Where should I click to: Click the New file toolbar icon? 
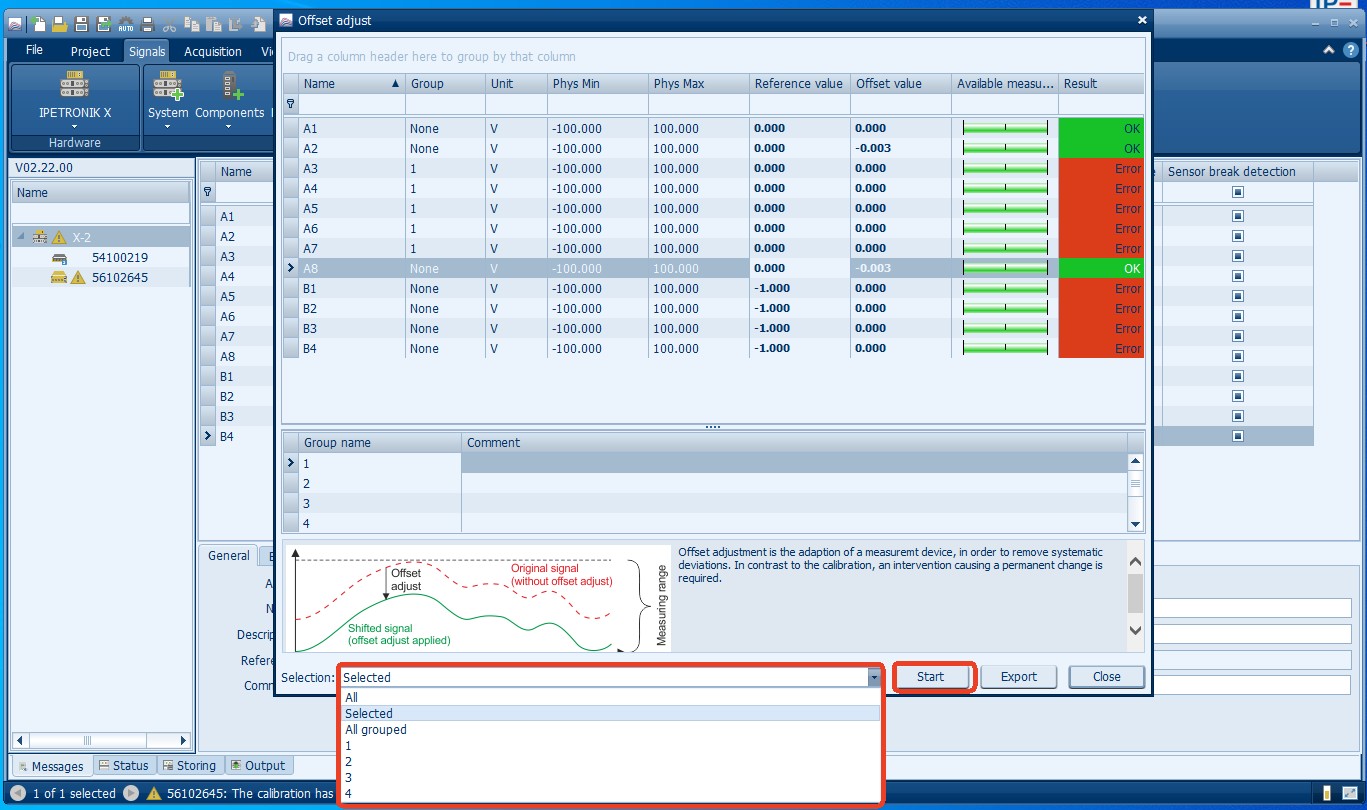39,23
